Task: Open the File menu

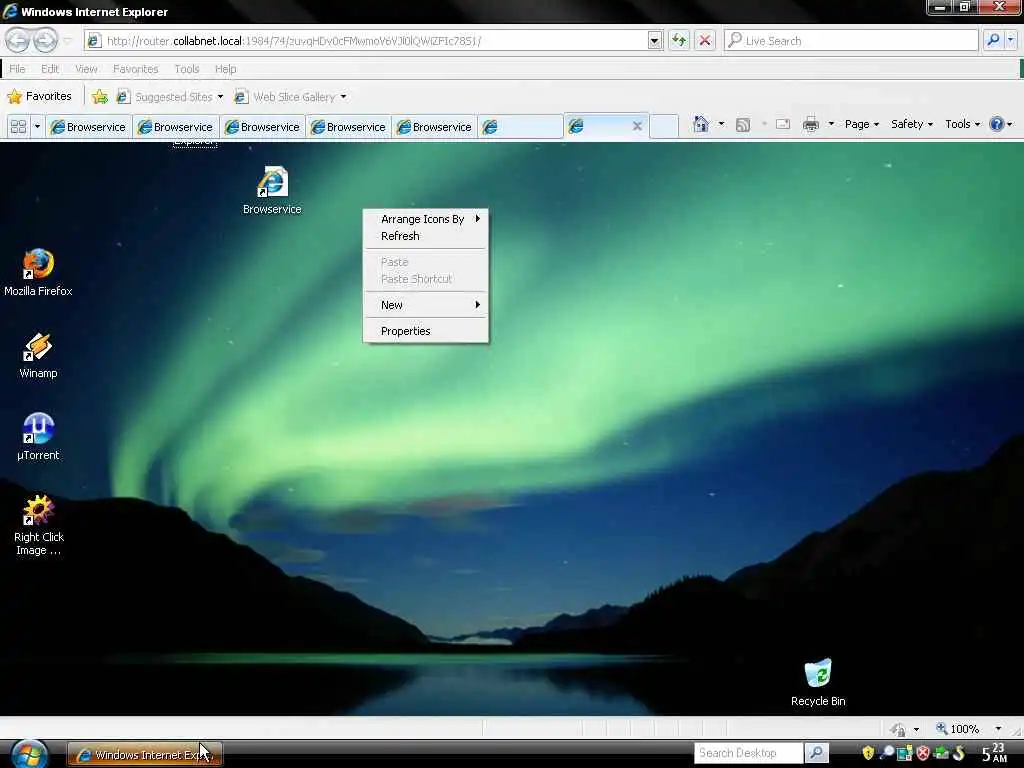Action: pos(18,69)
